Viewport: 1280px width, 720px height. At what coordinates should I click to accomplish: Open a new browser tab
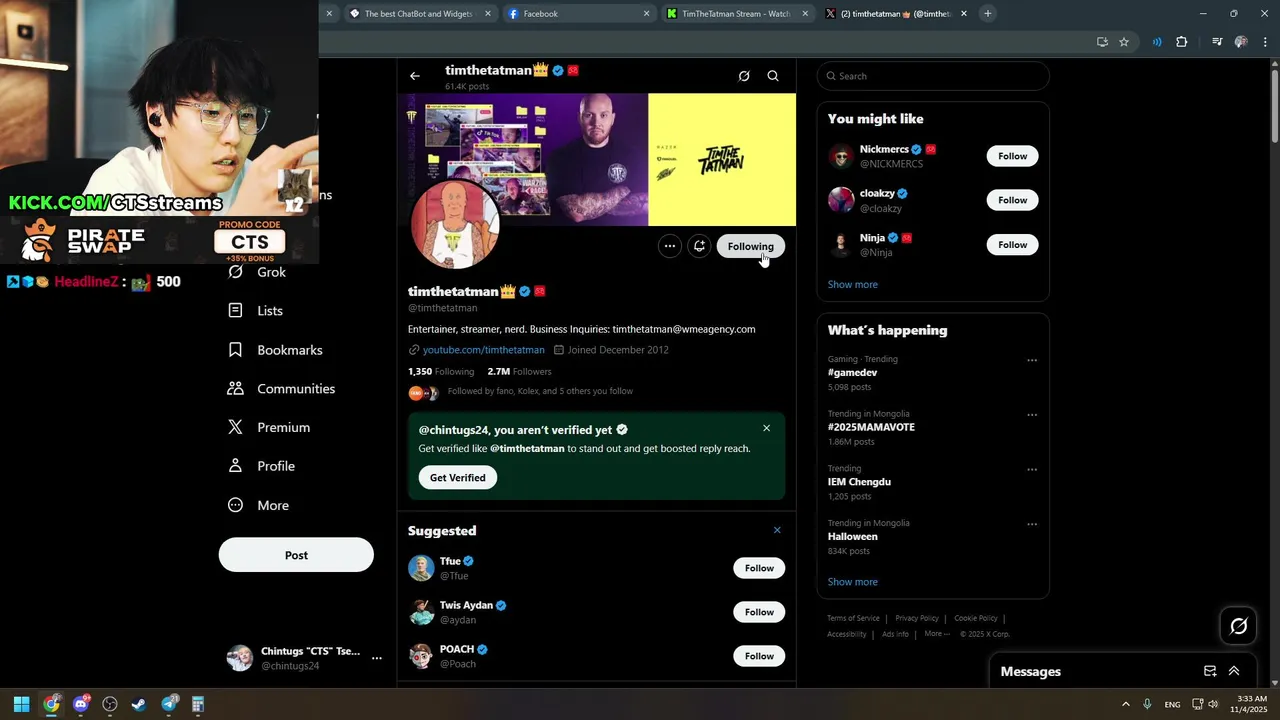(987, 14)
